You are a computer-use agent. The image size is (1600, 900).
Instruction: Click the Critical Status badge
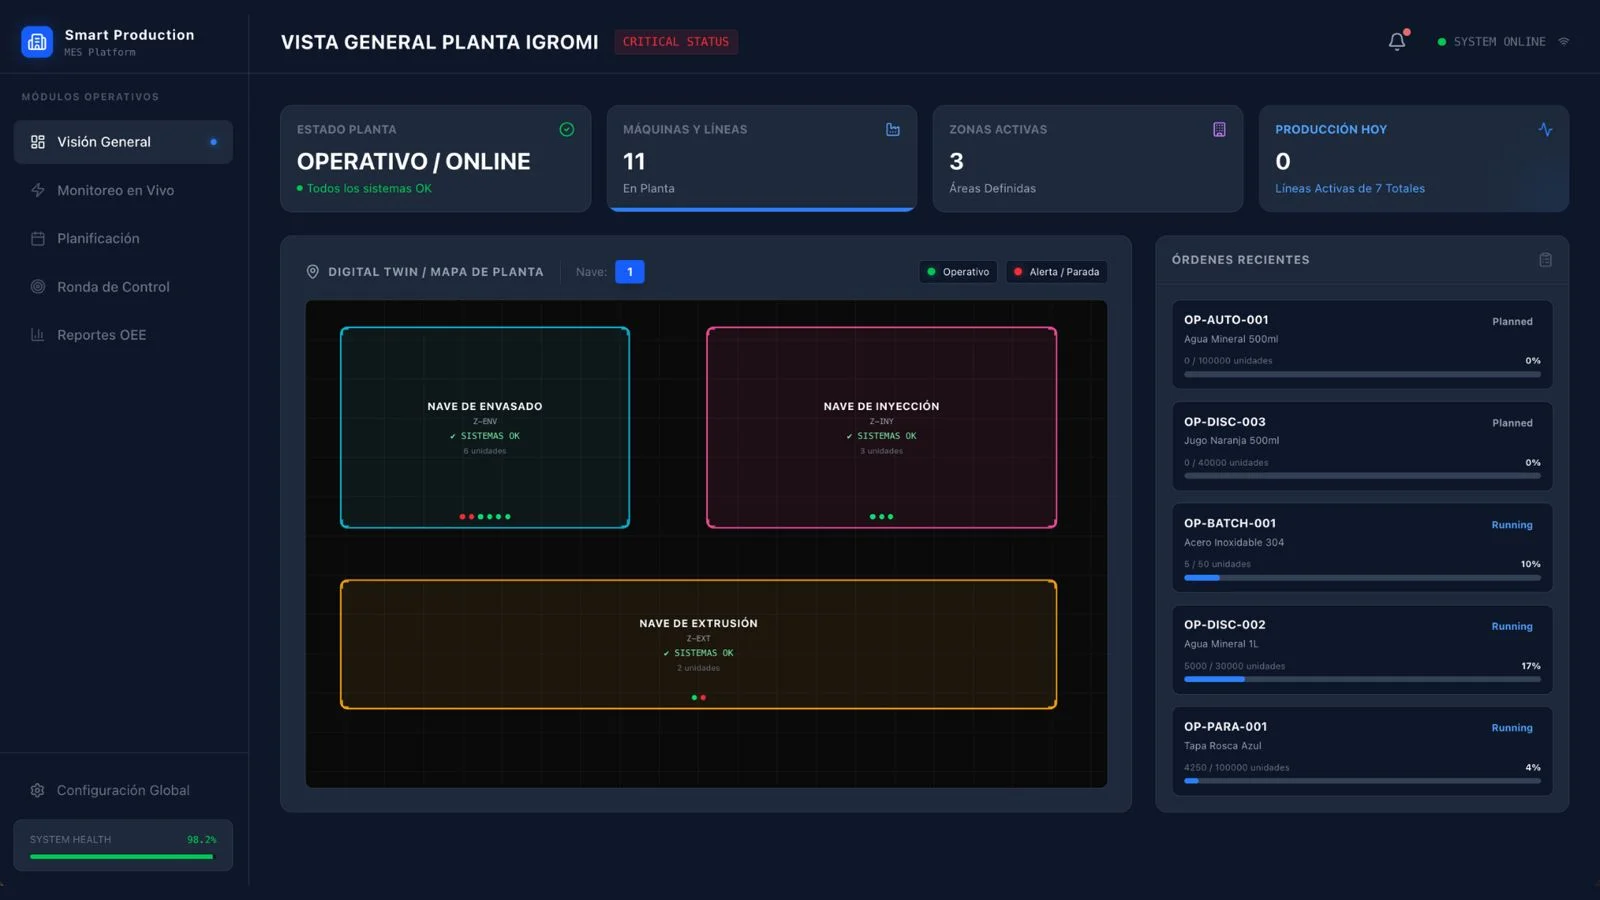point(675,42)
